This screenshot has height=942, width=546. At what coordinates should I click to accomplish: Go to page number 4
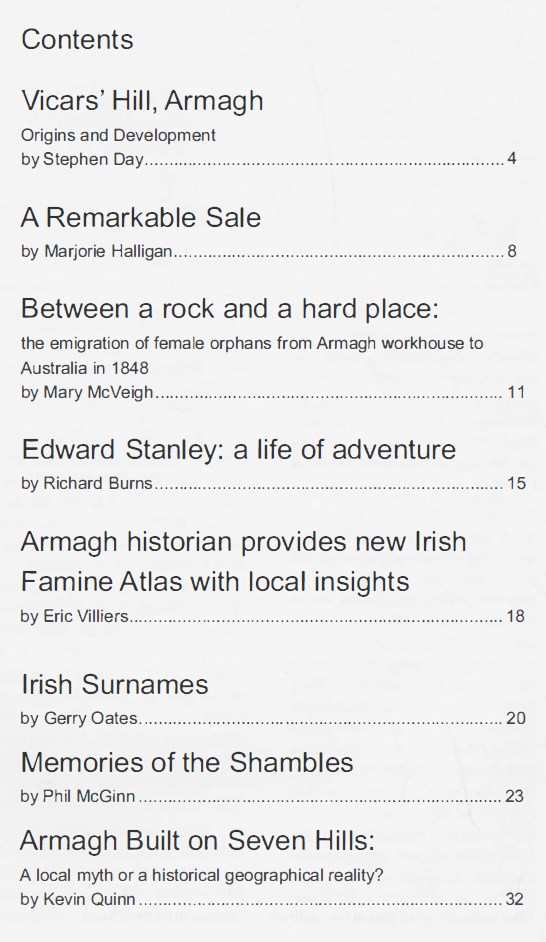512,159
